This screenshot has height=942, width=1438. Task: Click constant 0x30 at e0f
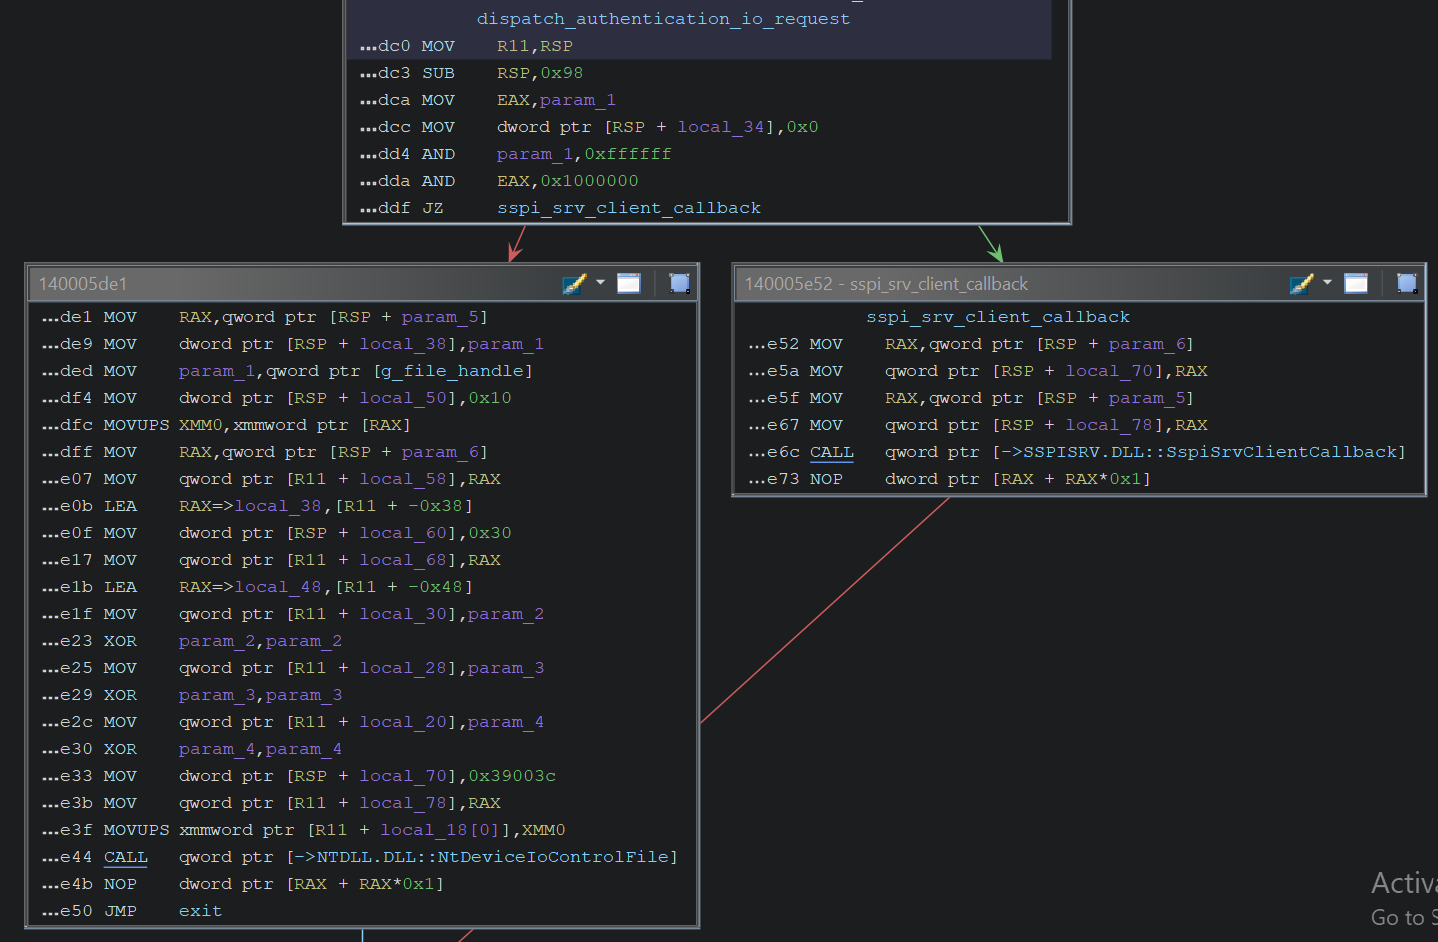click(x=490, y=533)
